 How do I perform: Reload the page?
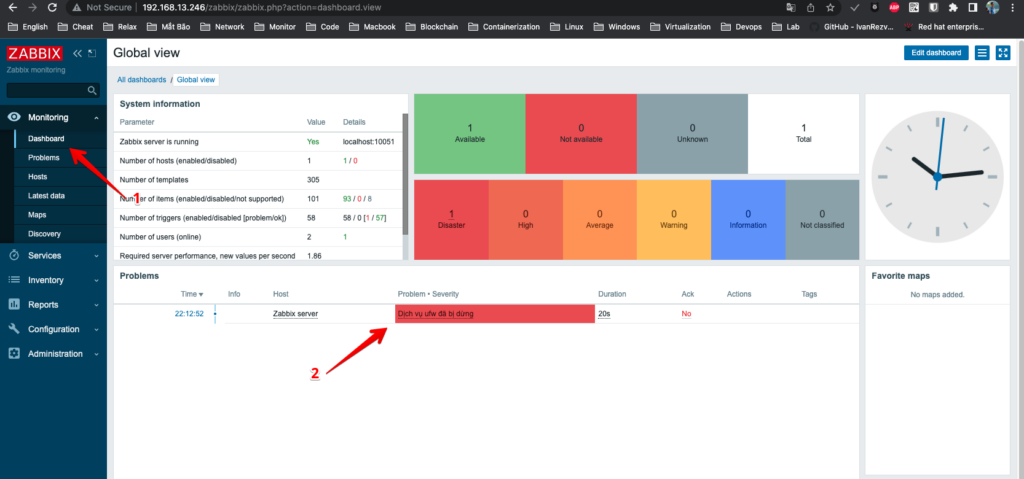pos(52,8)
